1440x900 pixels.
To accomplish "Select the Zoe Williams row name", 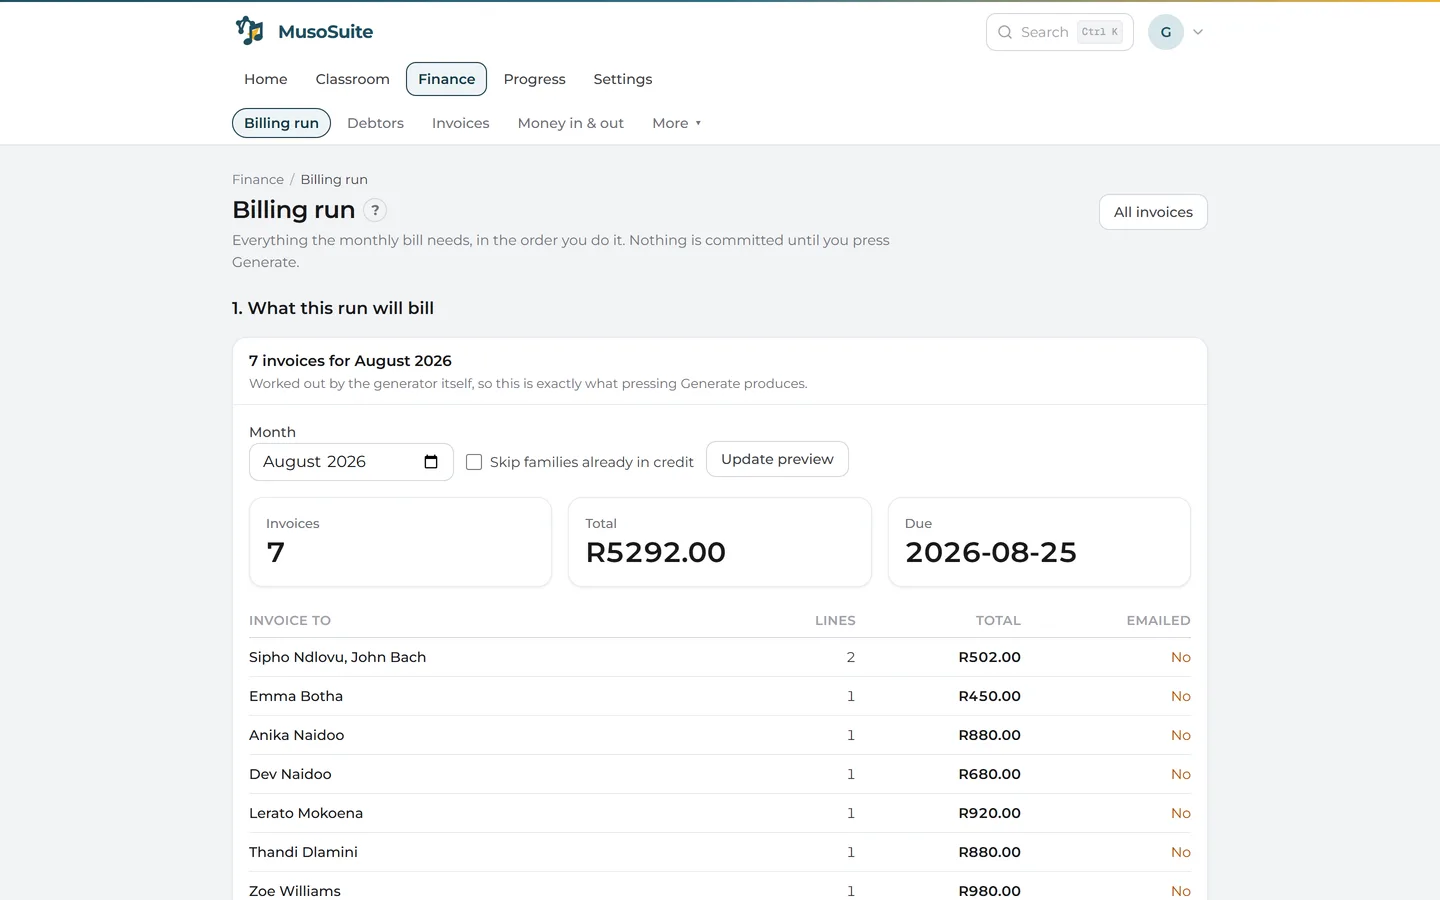I will (x=295, y=891).
